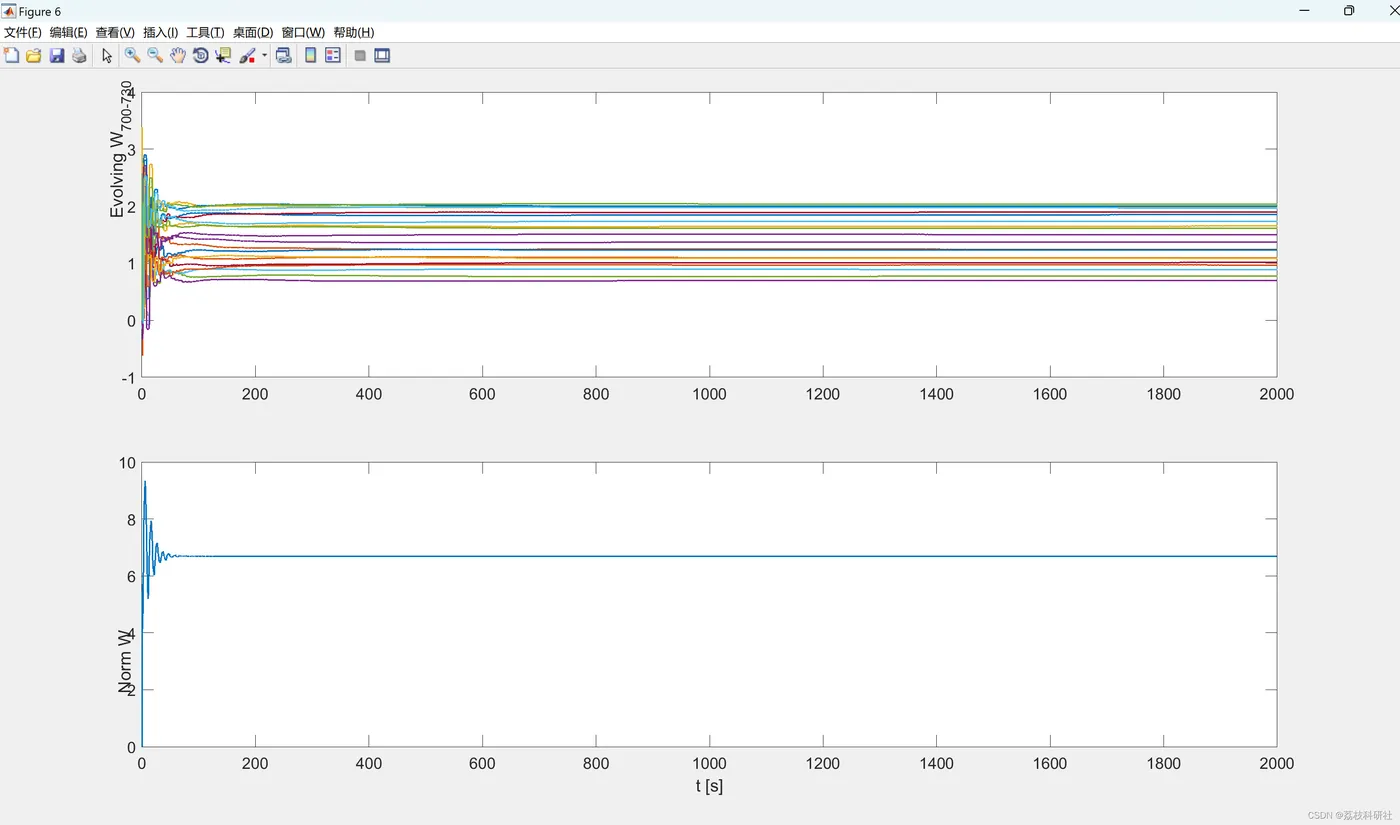Viewport: 1400px width, 825px height.
Task: Select the Pan hand tool
Action: [x=178, y=56]
